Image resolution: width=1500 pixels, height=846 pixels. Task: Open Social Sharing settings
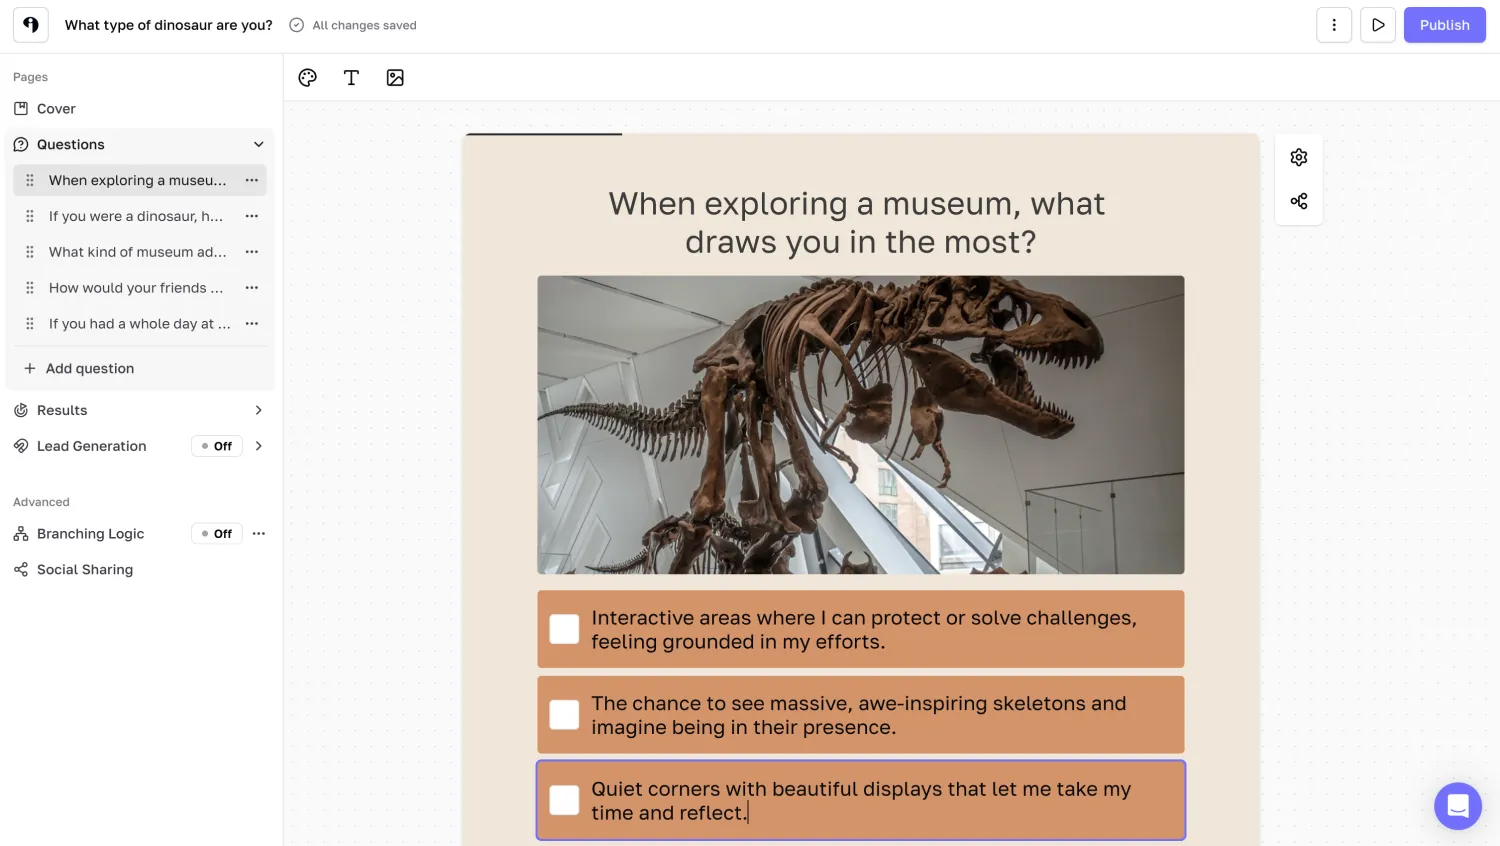pyautogui.click(x=85, y=570)
